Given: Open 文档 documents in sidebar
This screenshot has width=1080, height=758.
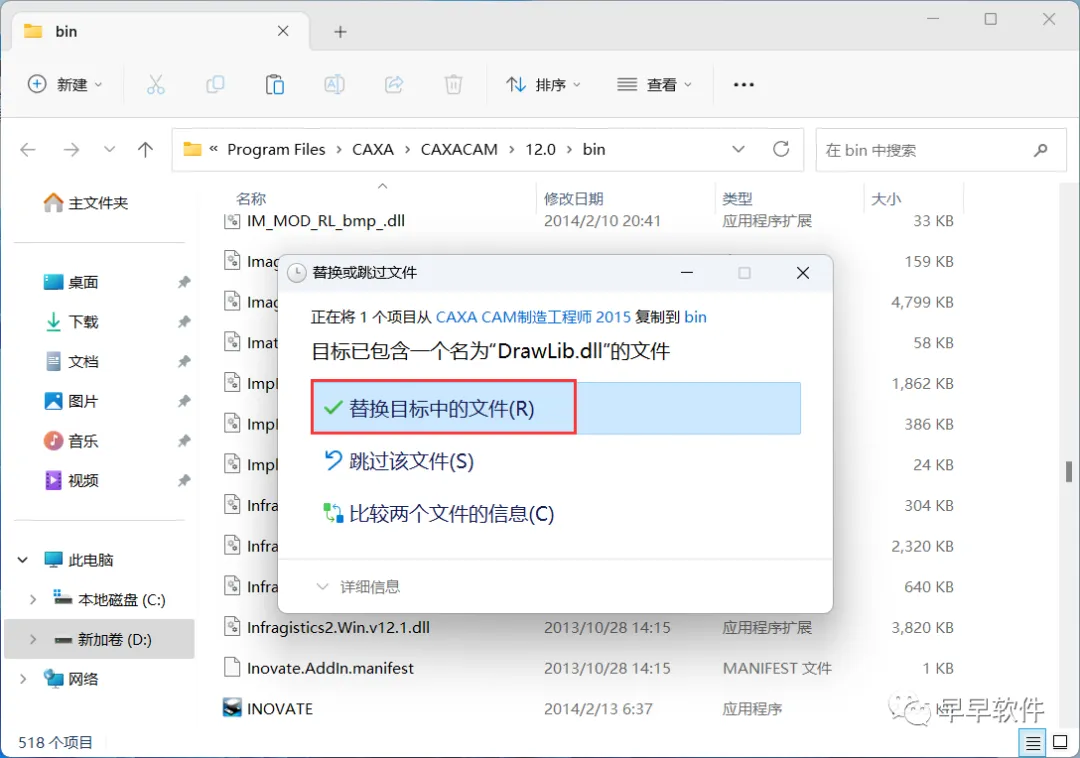Looking at the screenshot, I should [x=71, y=361].
